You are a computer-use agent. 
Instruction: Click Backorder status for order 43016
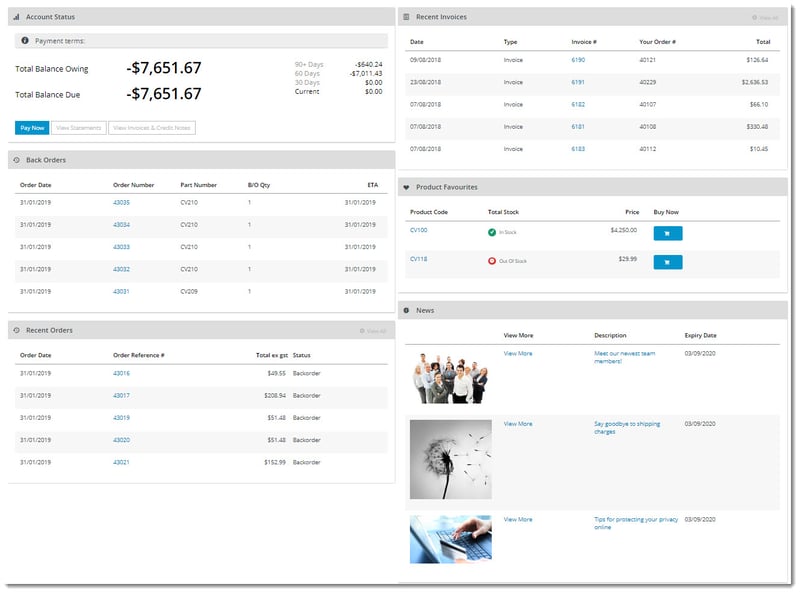[307, 374]
